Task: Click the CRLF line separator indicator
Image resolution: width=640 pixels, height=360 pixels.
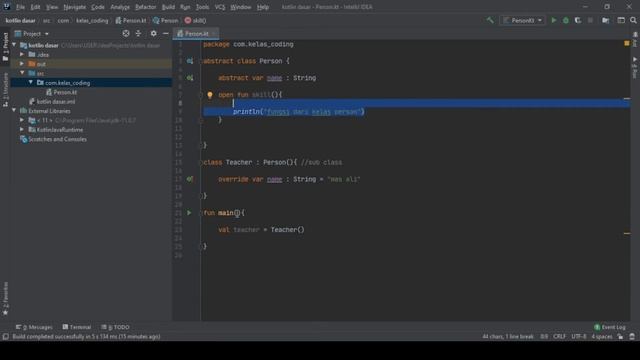Action: [x=559, y=337]
